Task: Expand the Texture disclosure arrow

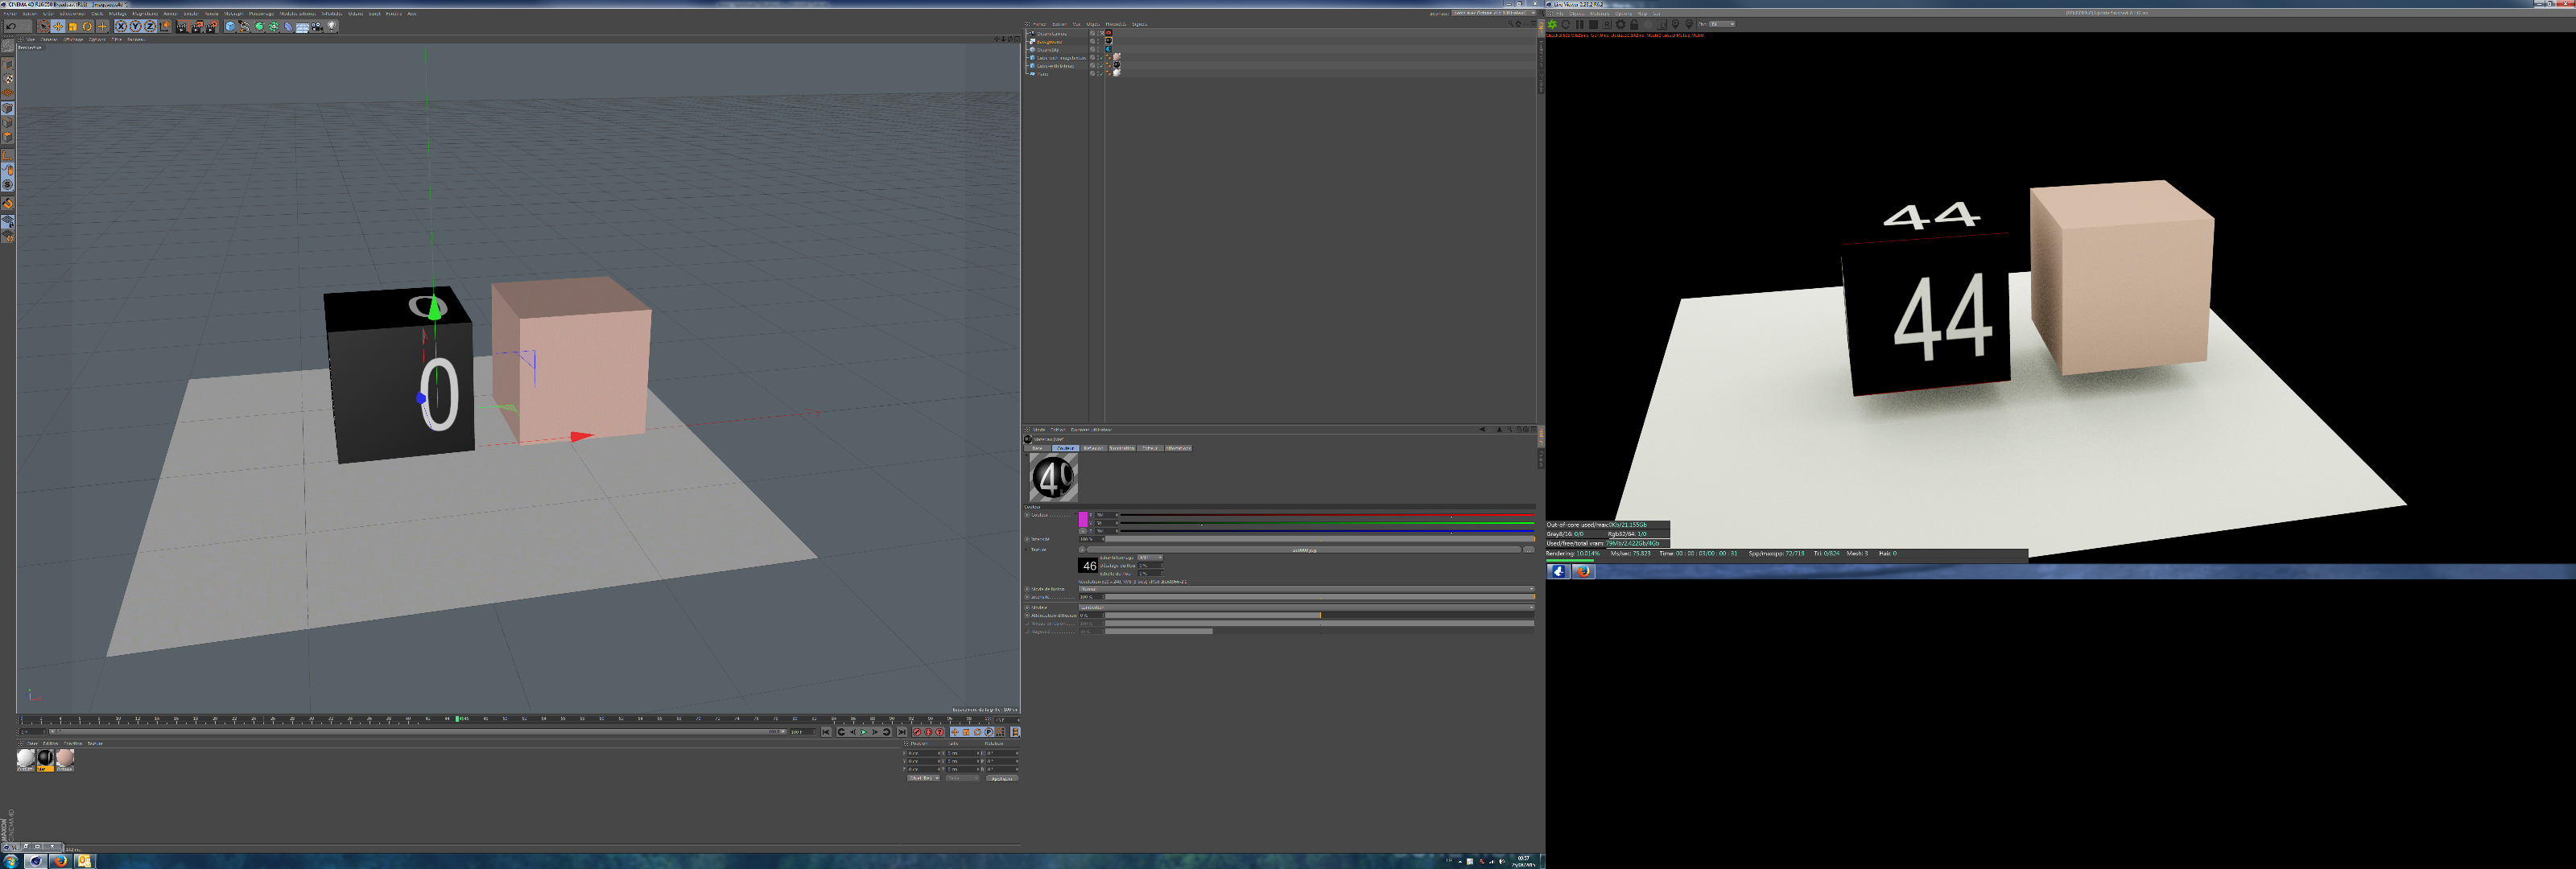Action: [1026, 550]
